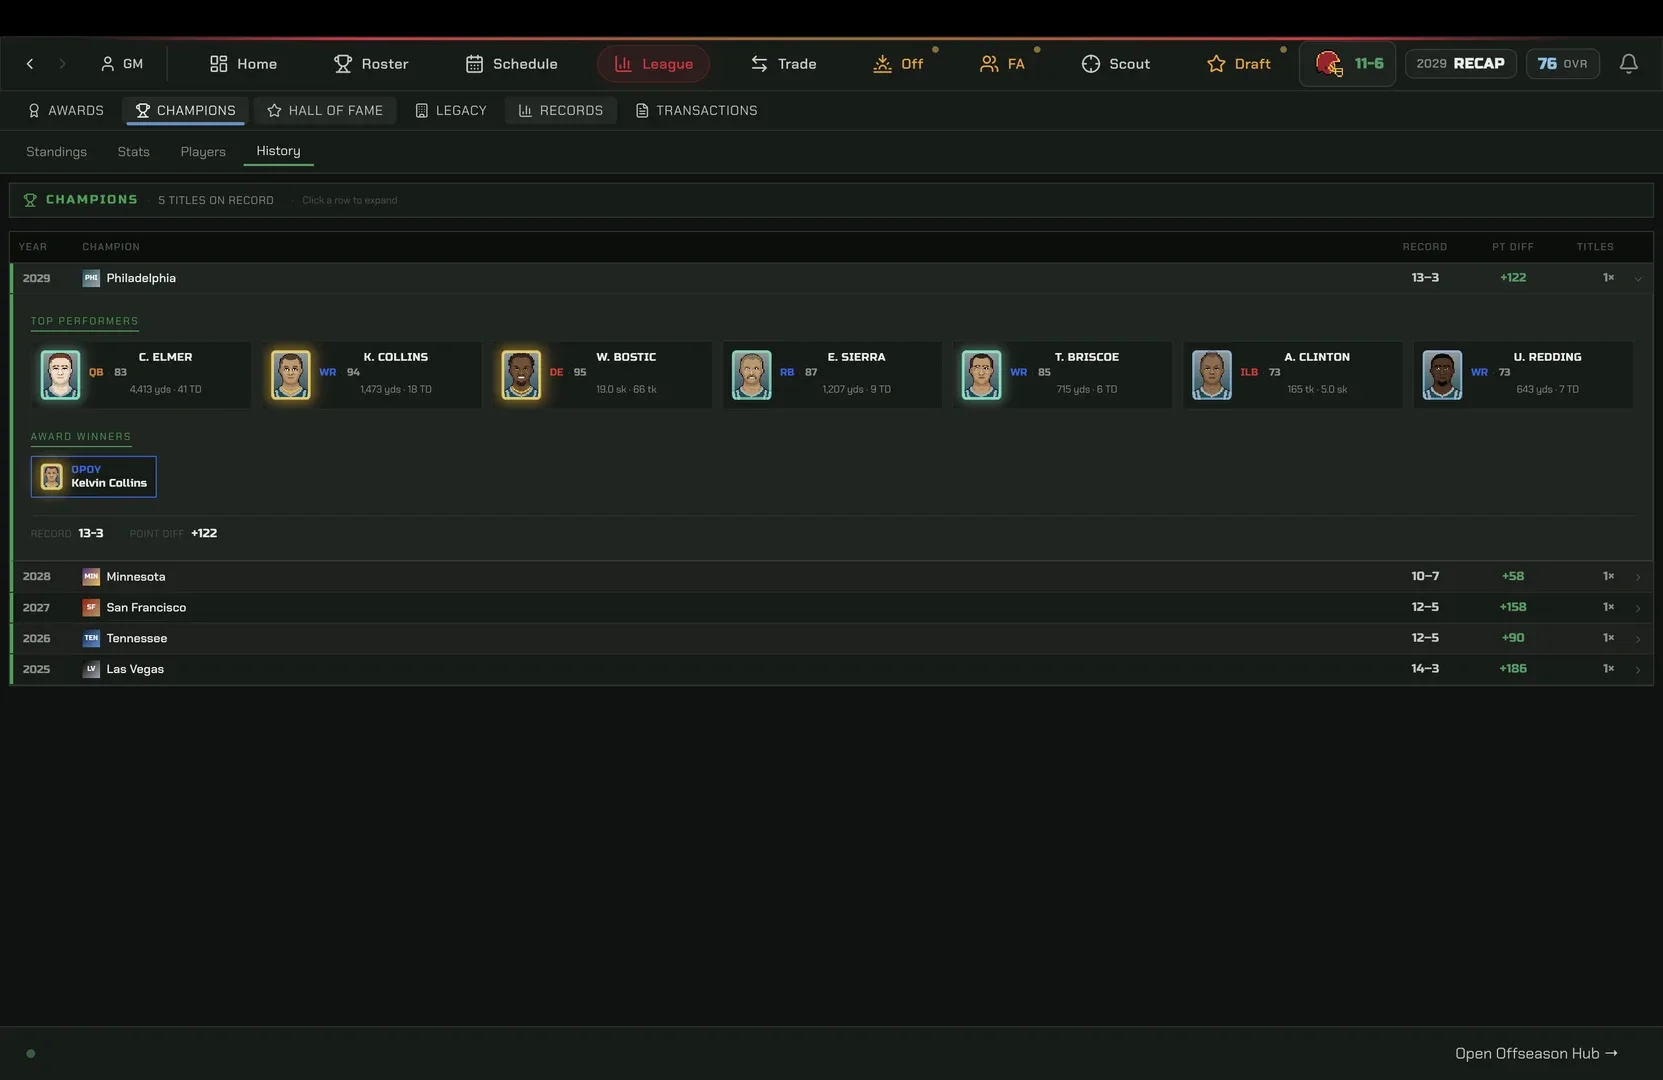Open T. Briscoe player portrait

point(981,375)
